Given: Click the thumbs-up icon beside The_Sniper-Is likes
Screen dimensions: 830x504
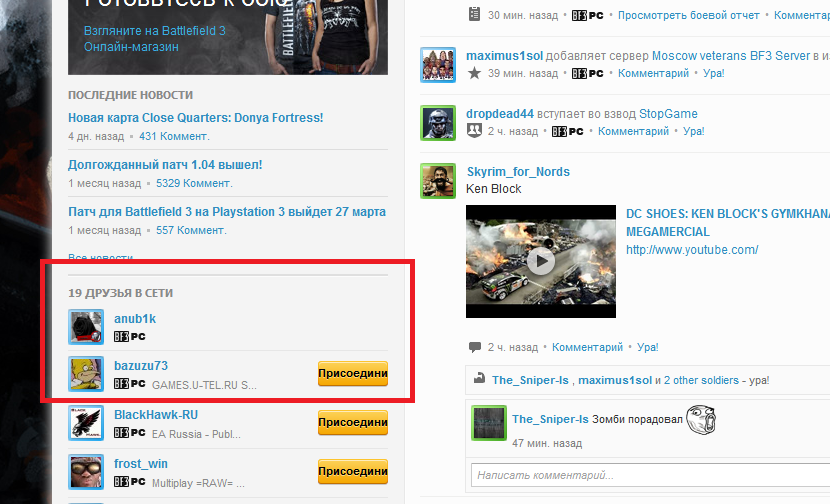Looking at the screenshot, I should 479,379.
